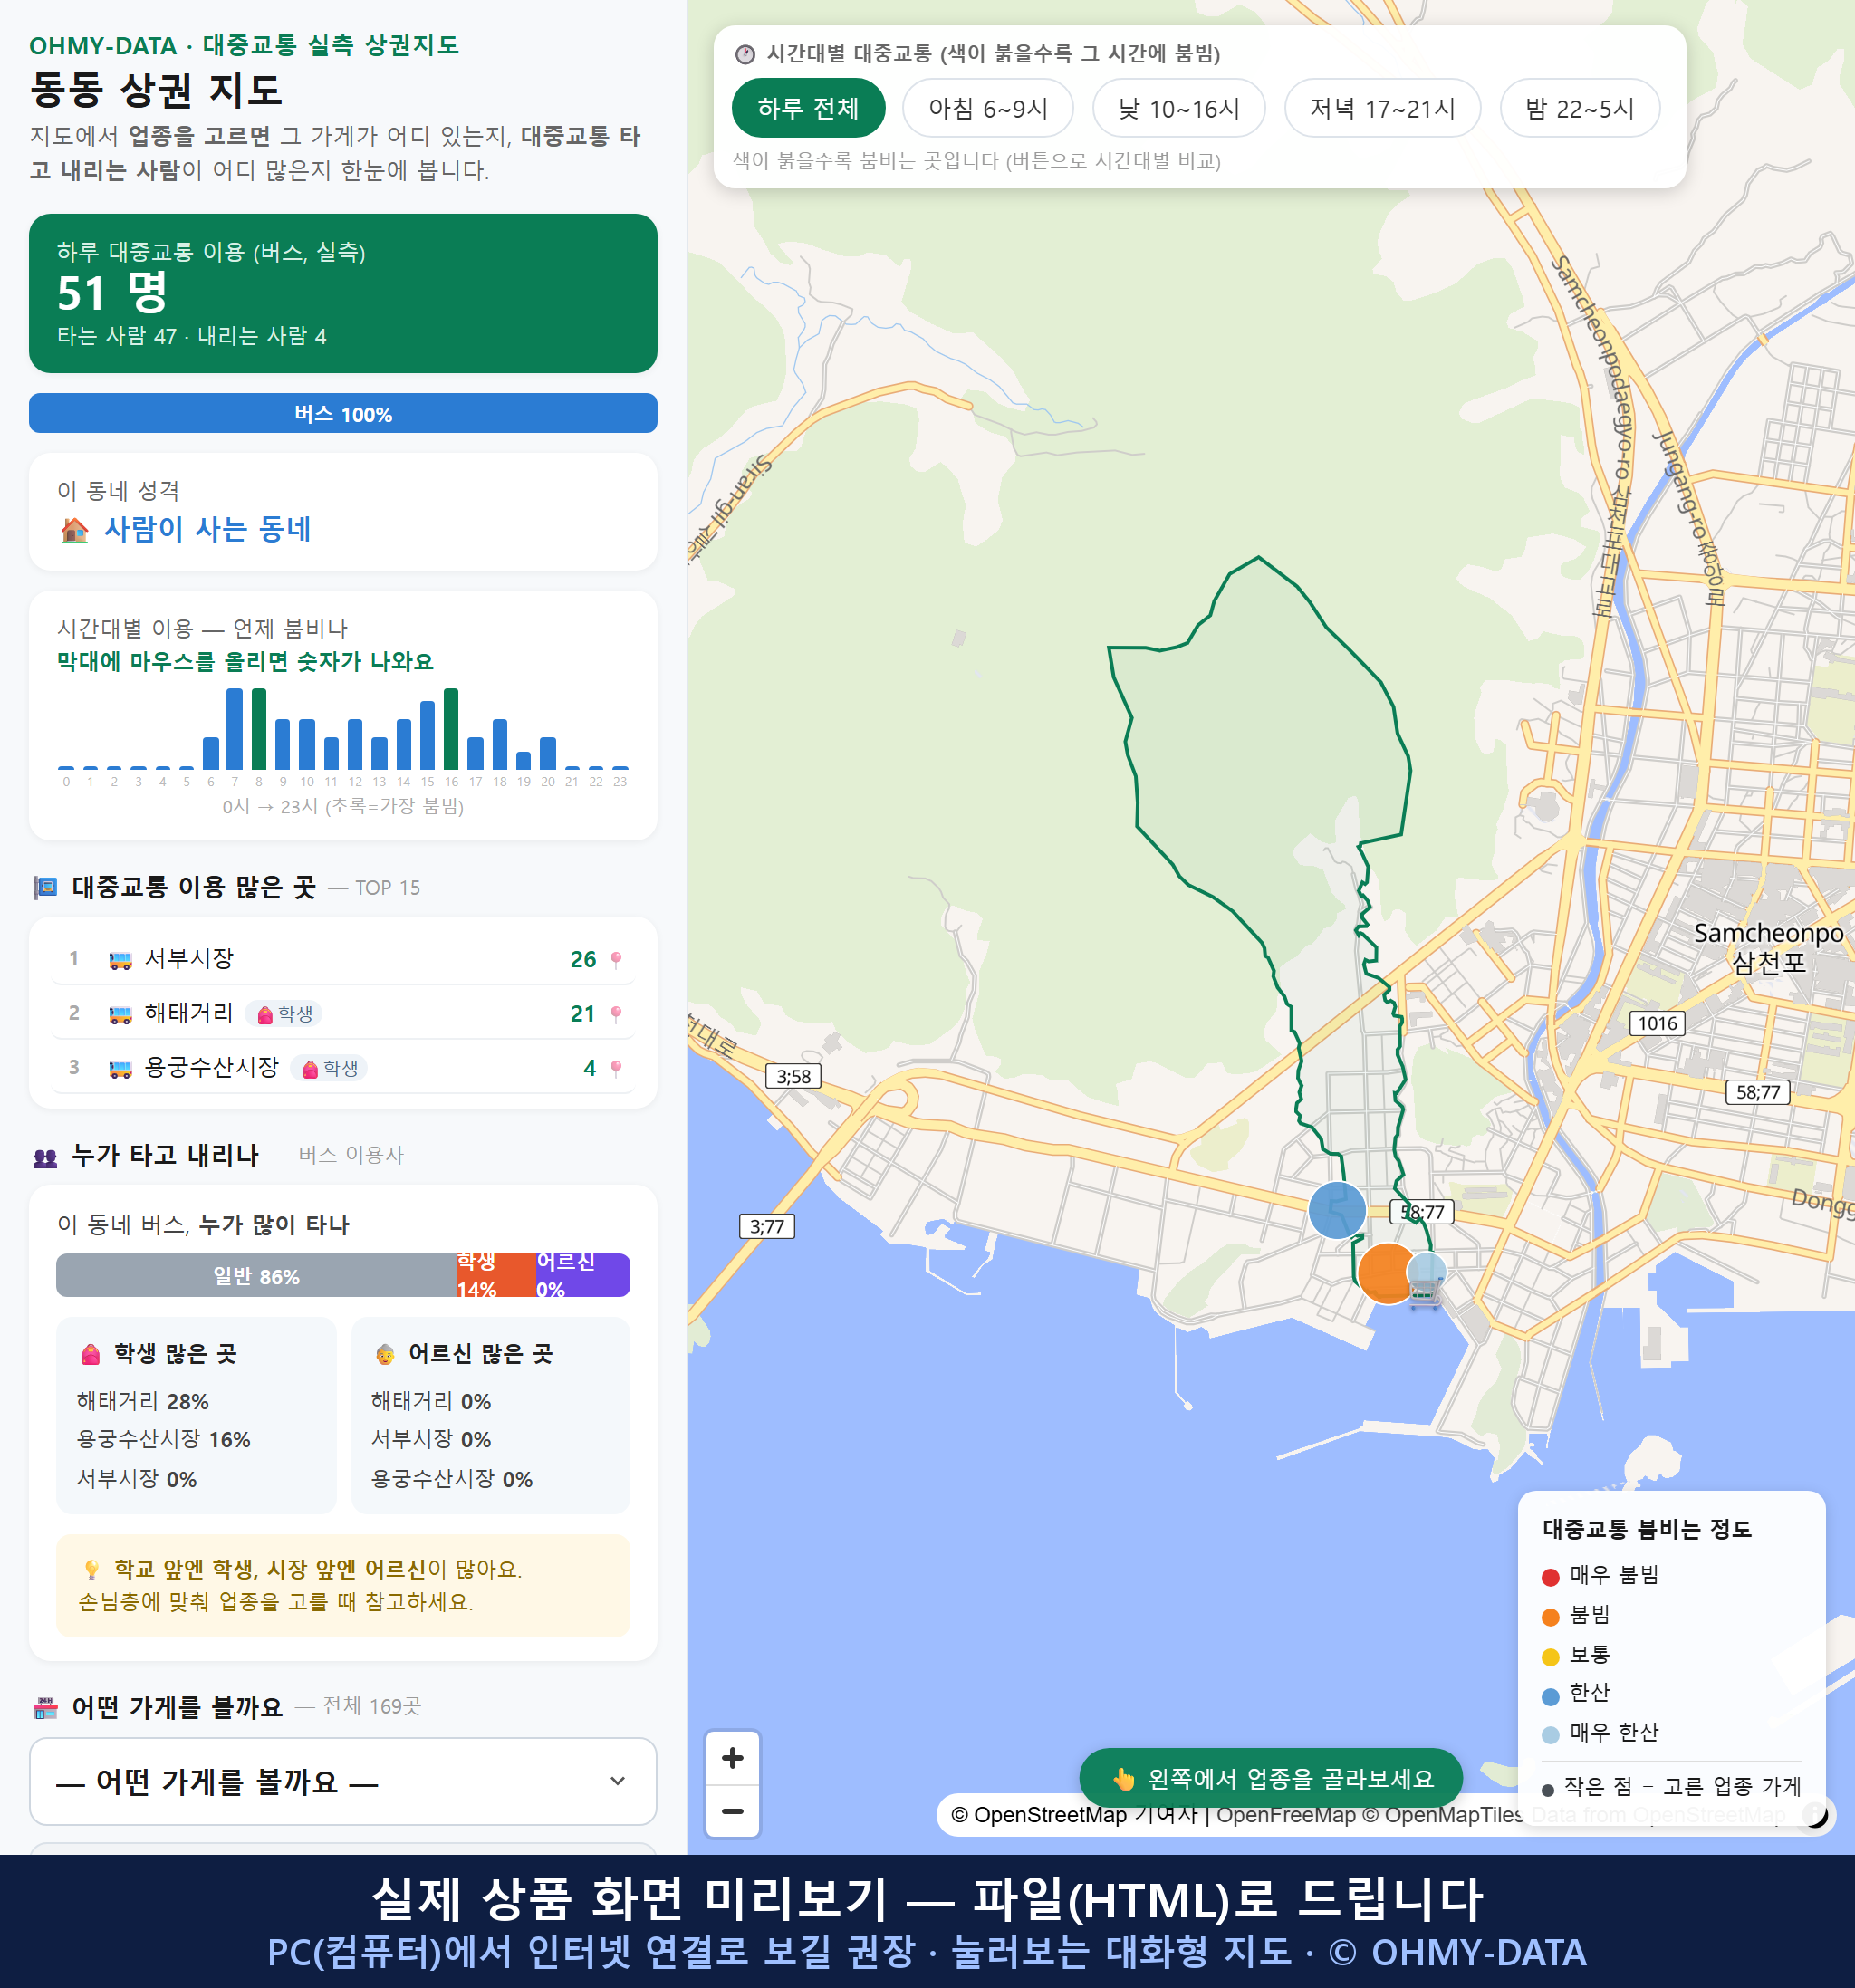
Task: Click the green 16시 peak bar in chart
Action: [x=451, y=728]
